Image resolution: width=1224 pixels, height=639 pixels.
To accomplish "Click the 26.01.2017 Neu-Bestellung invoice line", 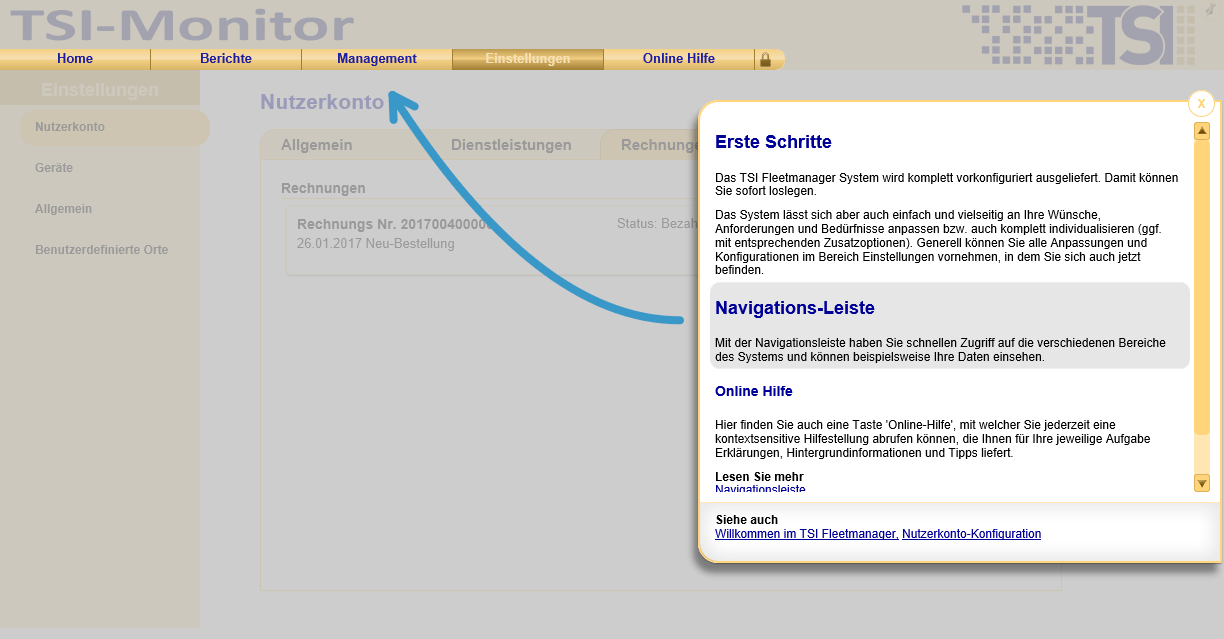I will coord(376,244).
